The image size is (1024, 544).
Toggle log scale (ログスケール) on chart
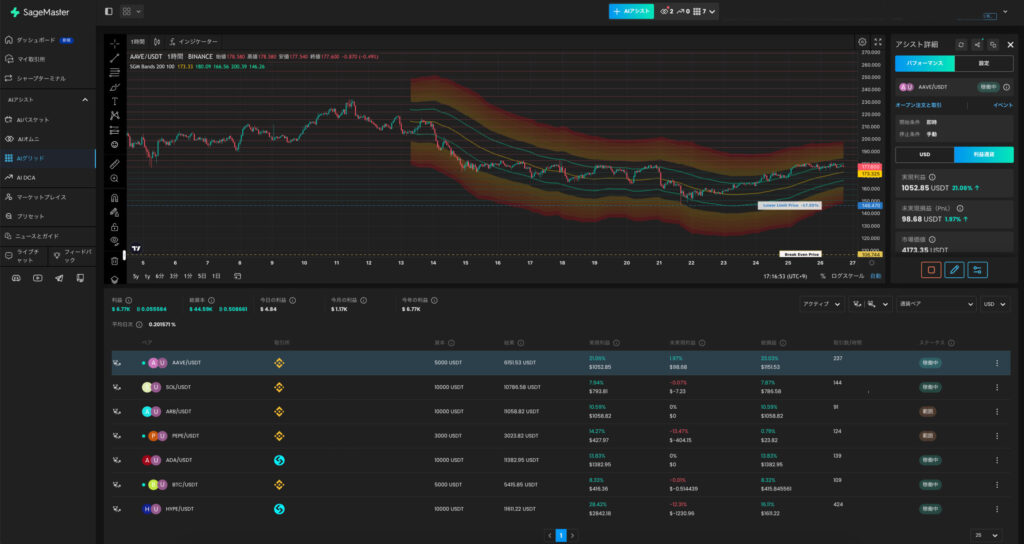pyautogui.click(x=846, y=275)
